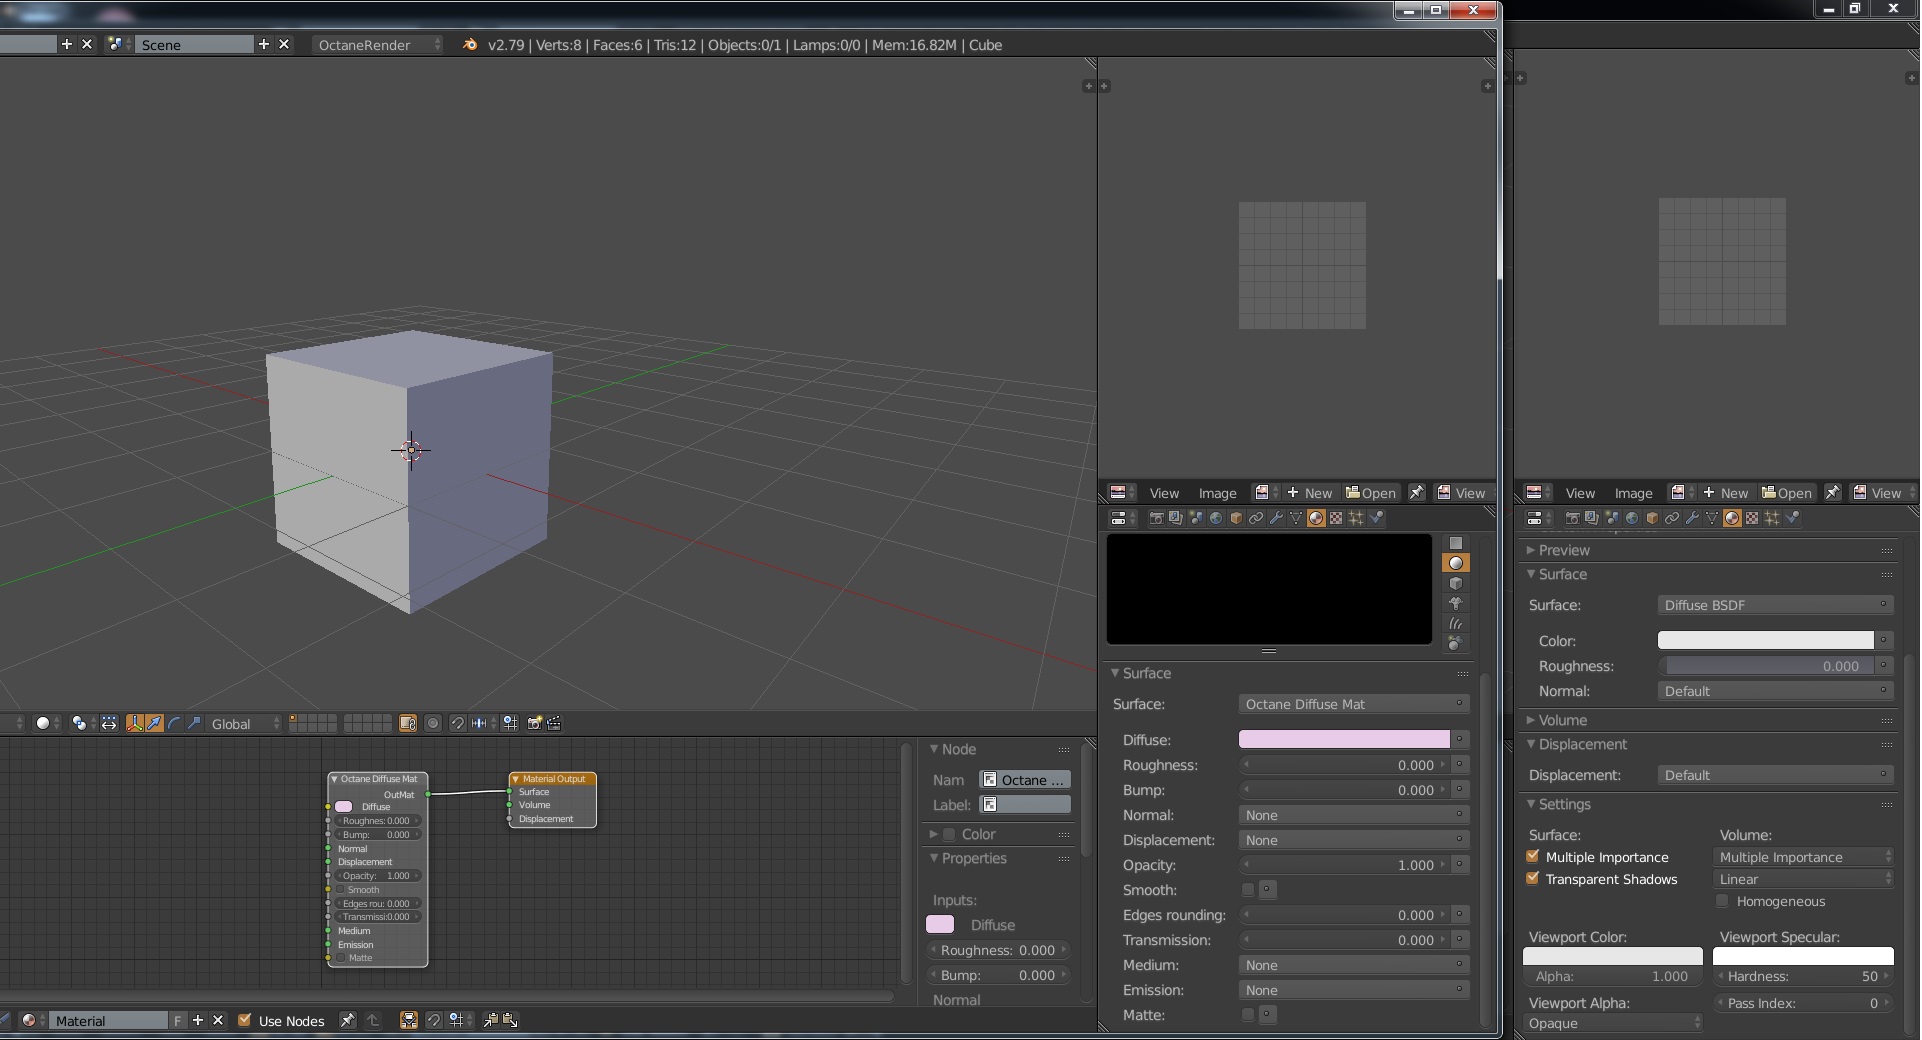The height and width of the screenshot is (1040, 1922).
Task: Click node editor copy nodes icon
Action: (x=490, y=1020)
